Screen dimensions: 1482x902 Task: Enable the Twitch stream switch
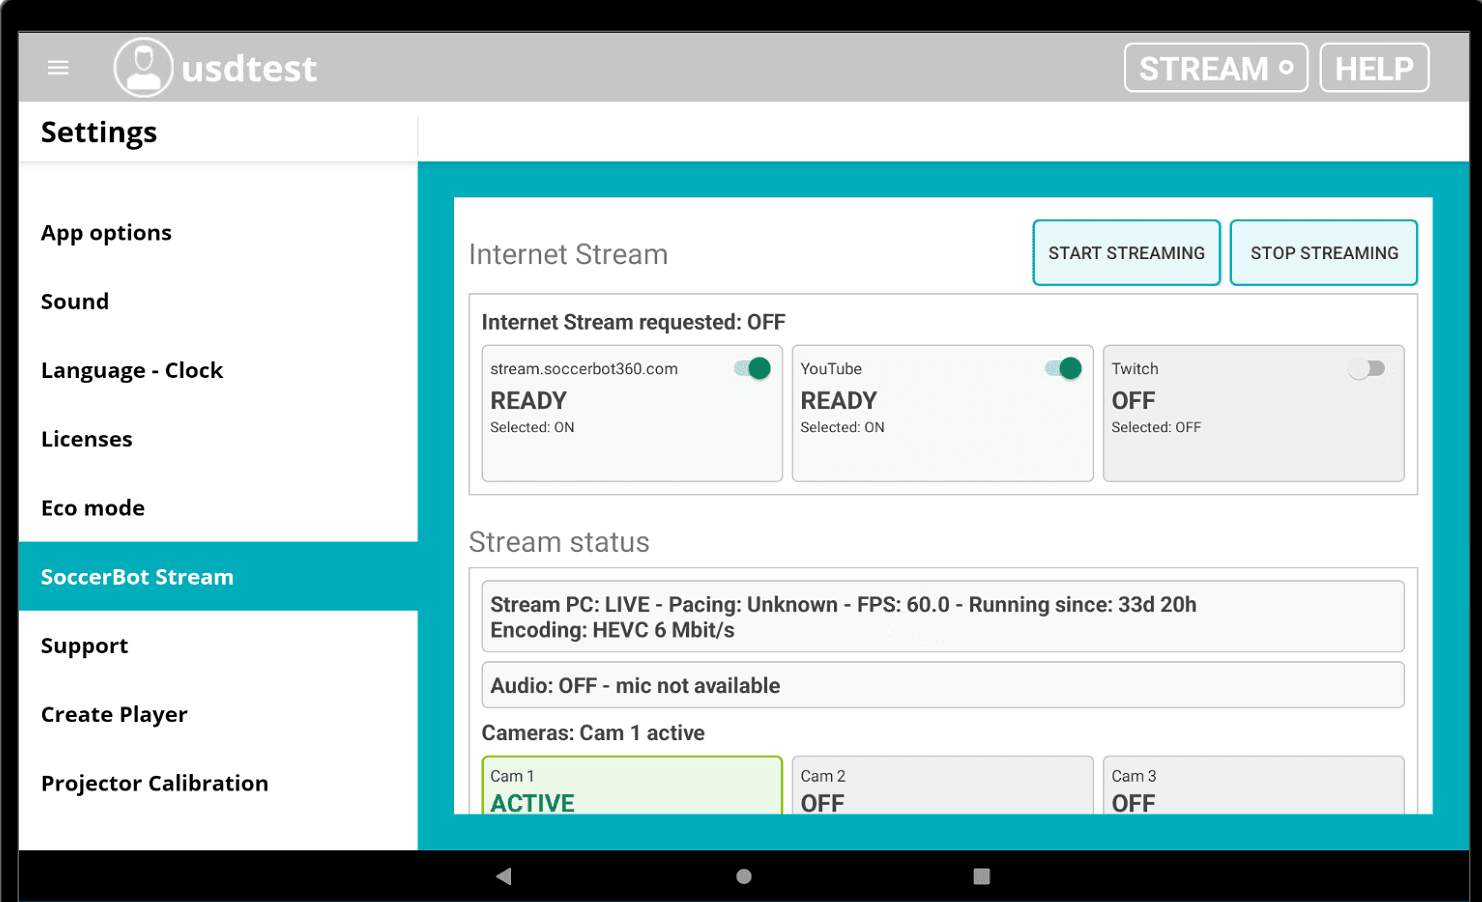(x=1366, y=369)
